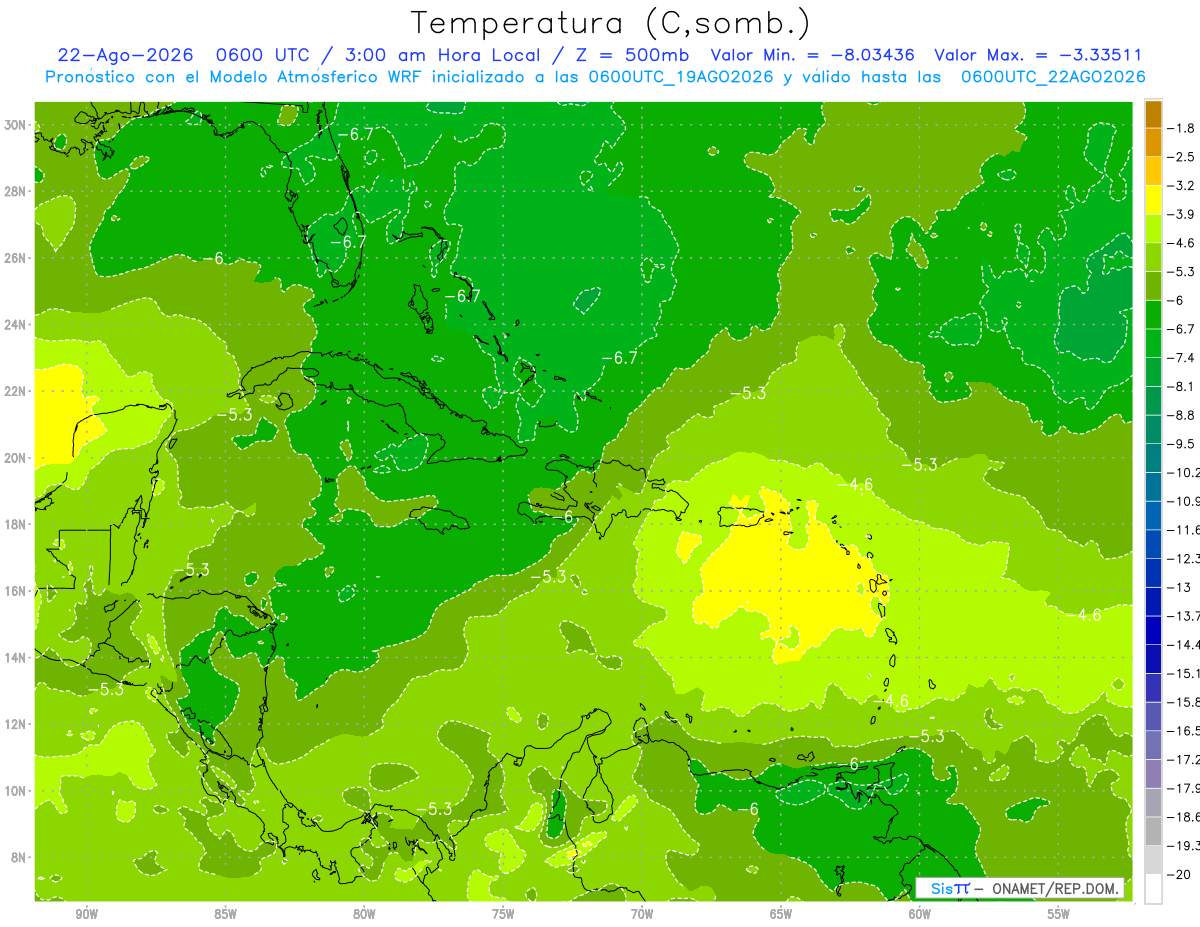This screenshot has width=1200, height=927.
Task: Click the color bar label '-20'
Action: [1178, 874]
